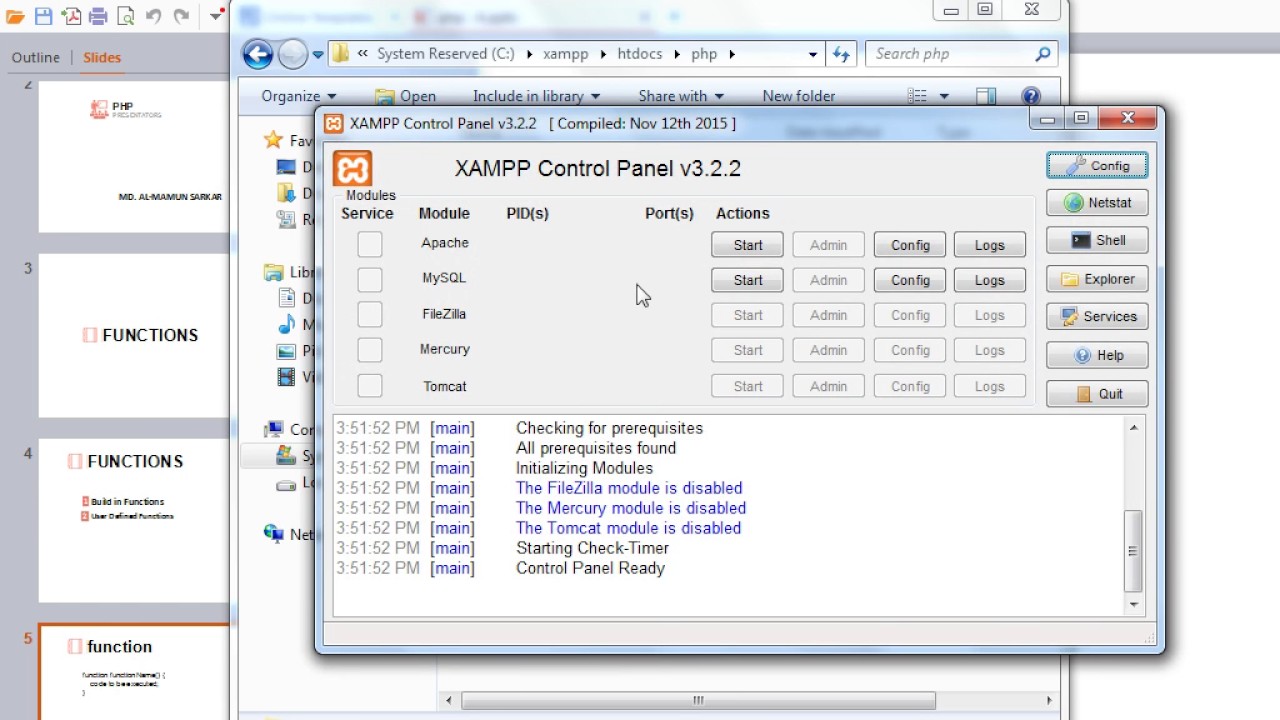Open XAMPP Help
The width and height of the screenshot is (1280, 720).
(x=1097, y=355)
